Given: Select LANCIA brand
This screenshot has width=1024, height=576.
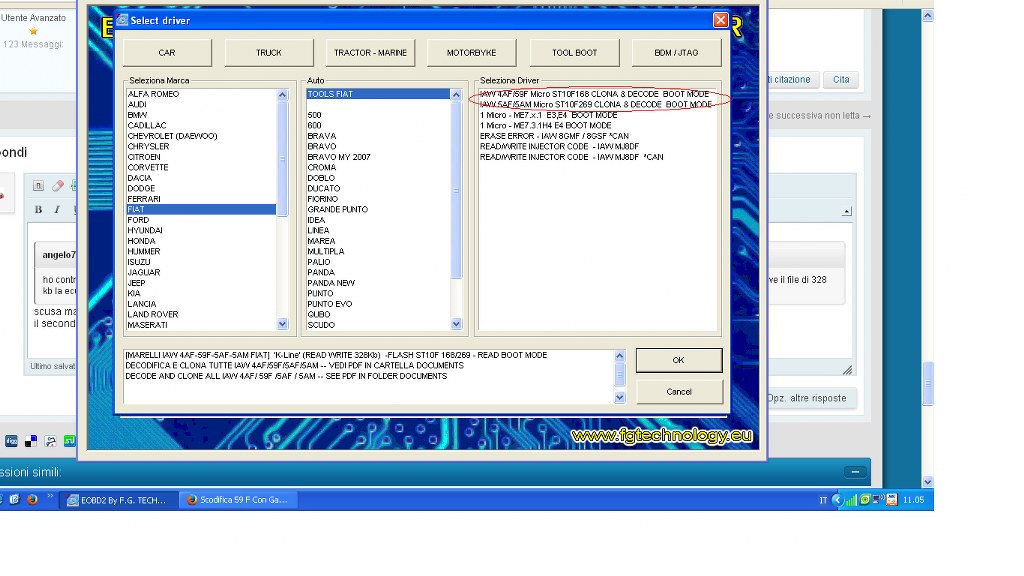Looking at the screenshot, I should point(142,304).
